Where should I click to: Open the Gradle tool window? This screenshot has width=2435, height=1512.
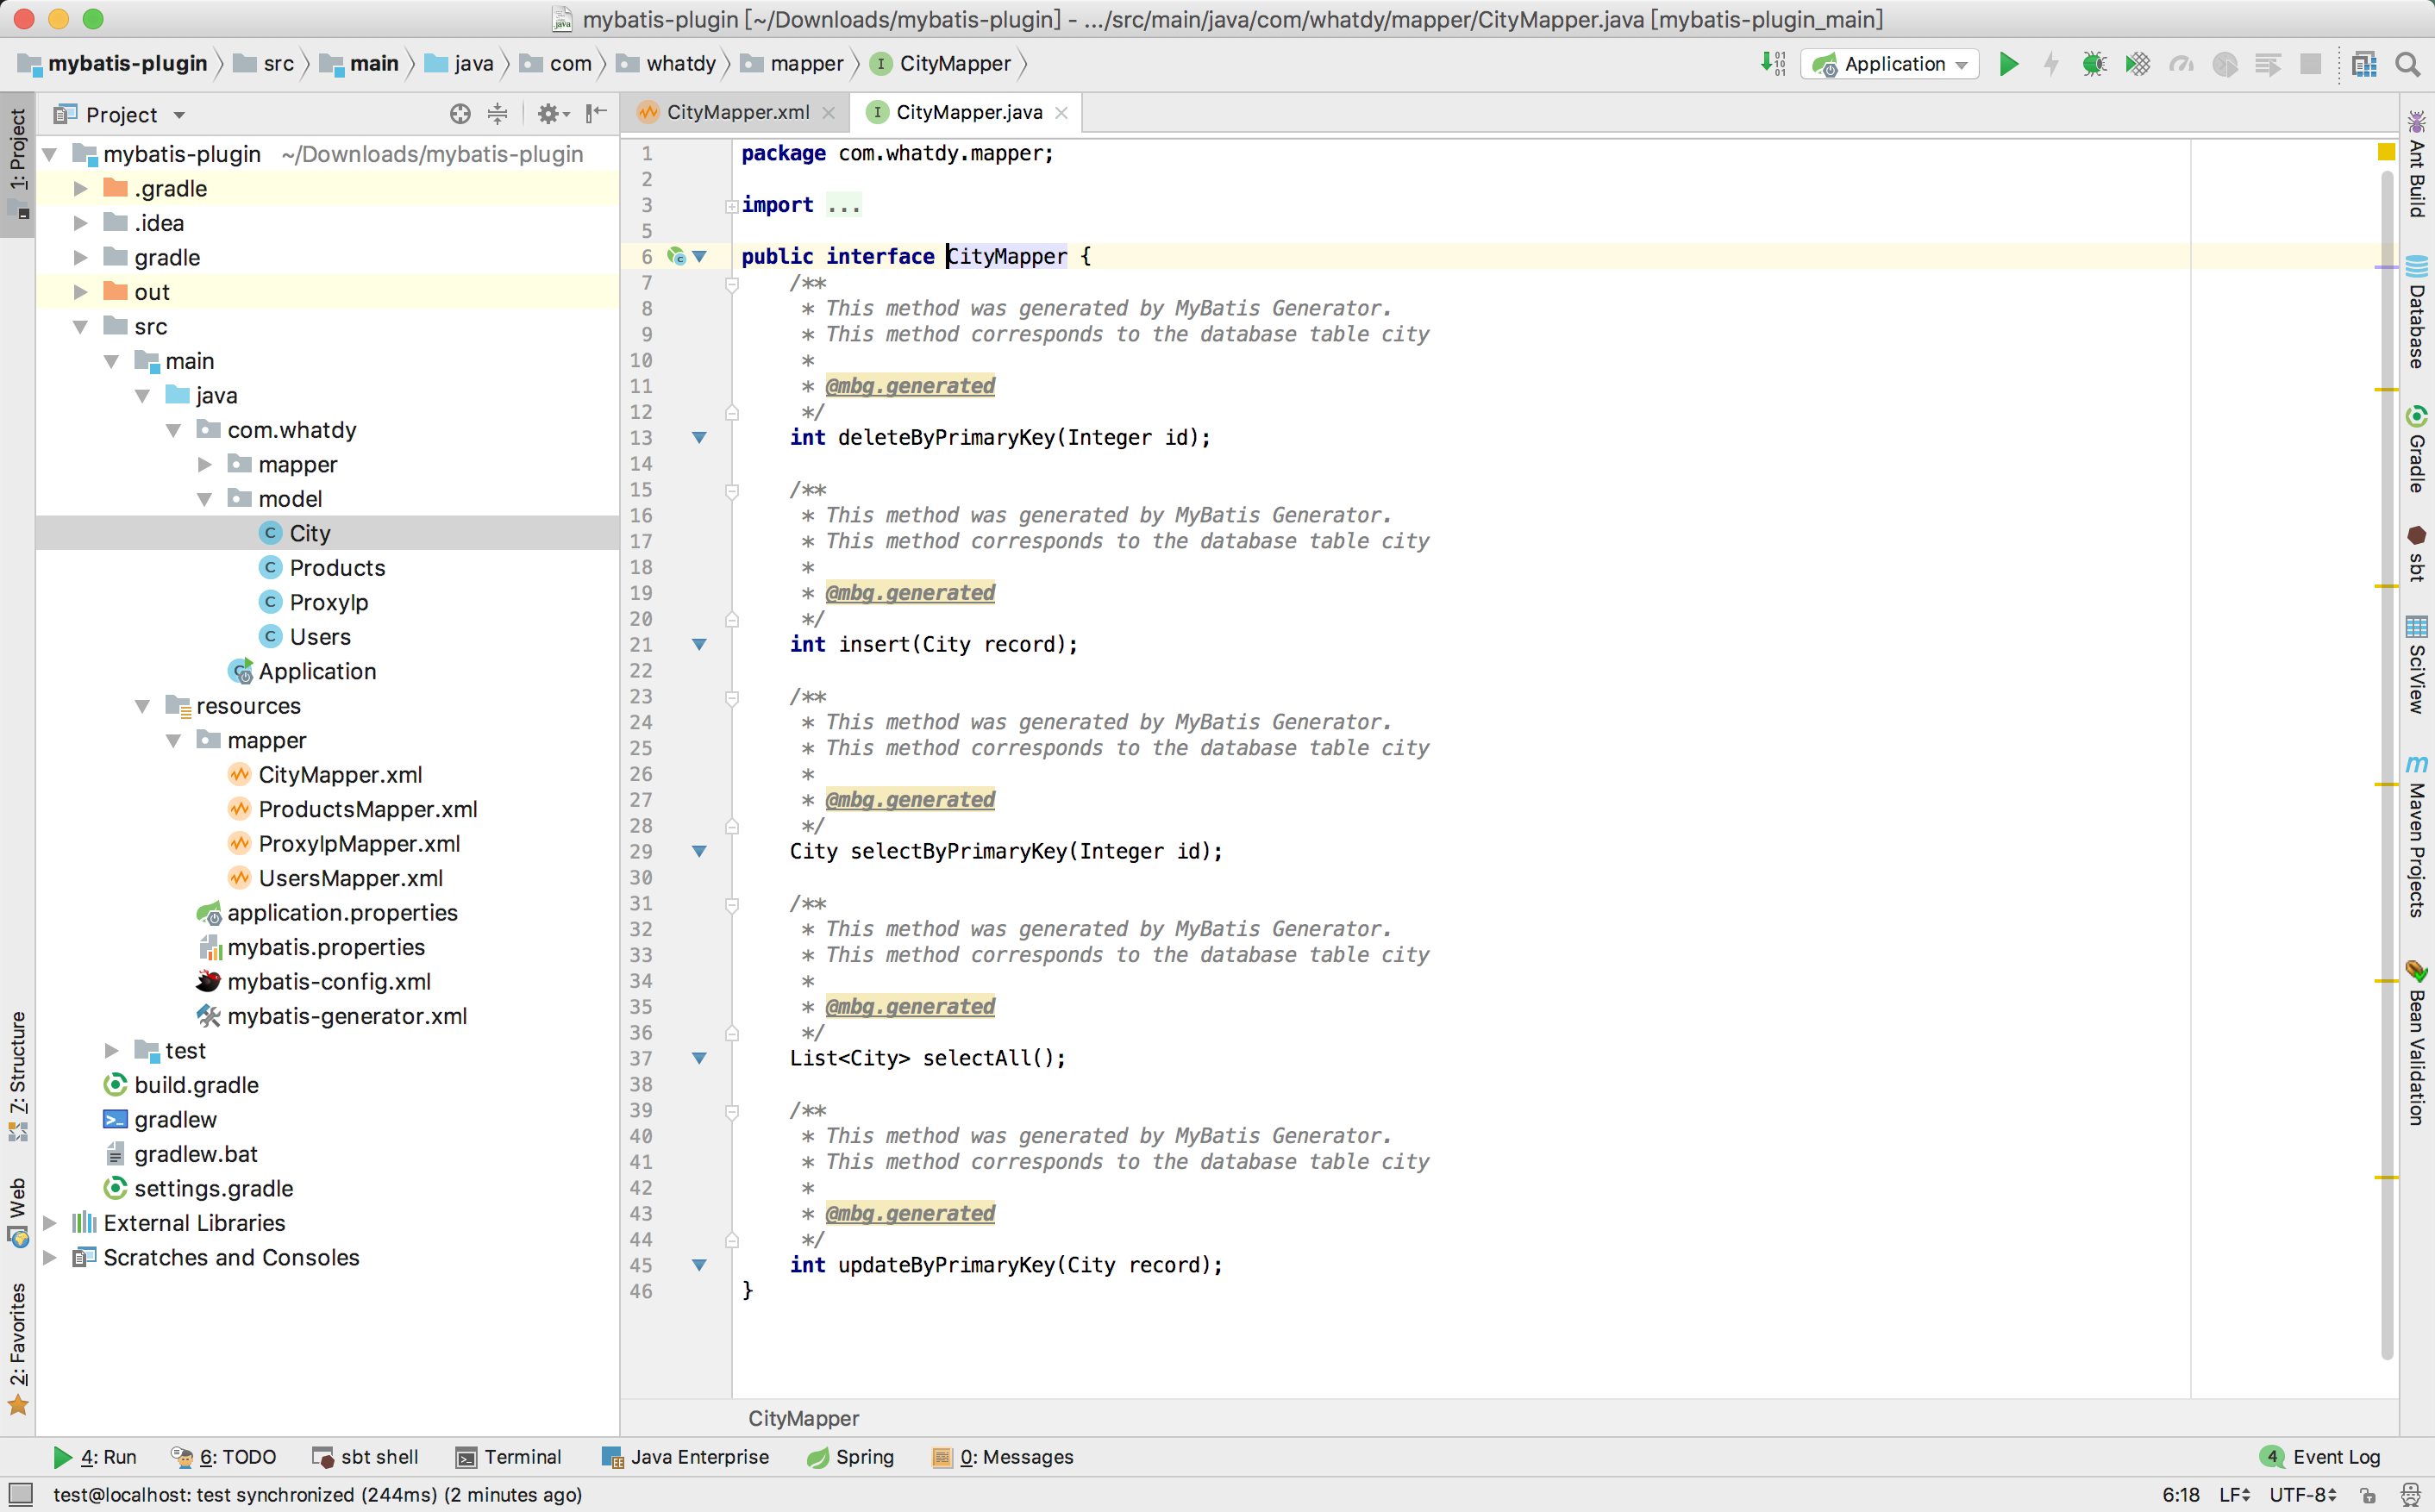pos(2417,449)
